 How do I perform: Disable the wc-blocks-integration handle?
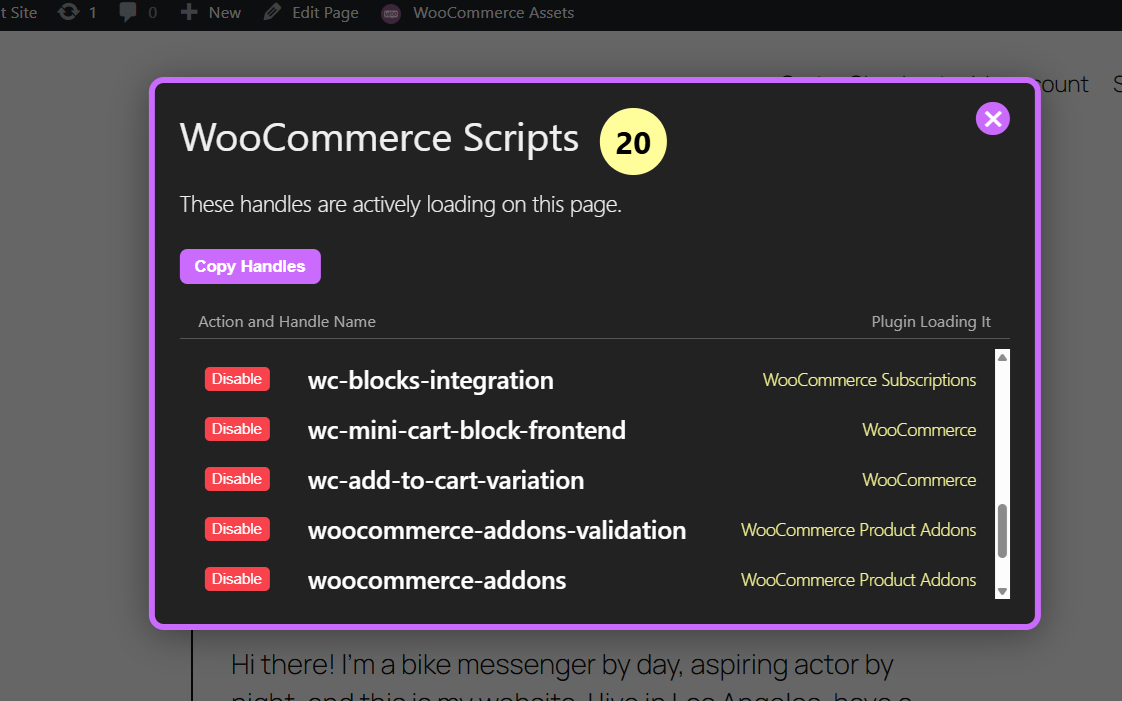point(237,379)
